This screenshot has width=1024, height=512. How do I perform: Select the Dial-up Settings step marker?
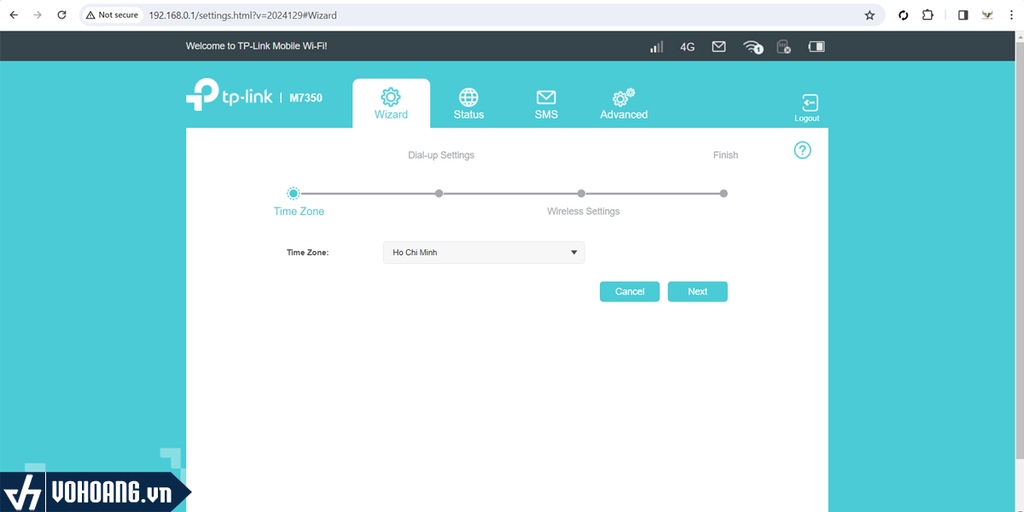(x=439, y=193)
